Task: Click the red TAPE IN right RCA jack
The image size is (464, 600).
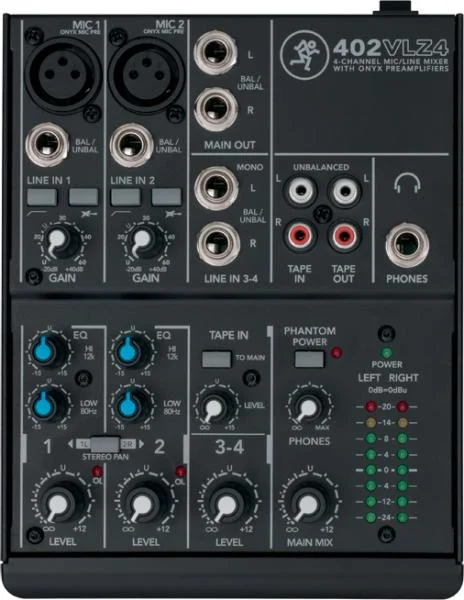Action: click(x=300, y=235)
